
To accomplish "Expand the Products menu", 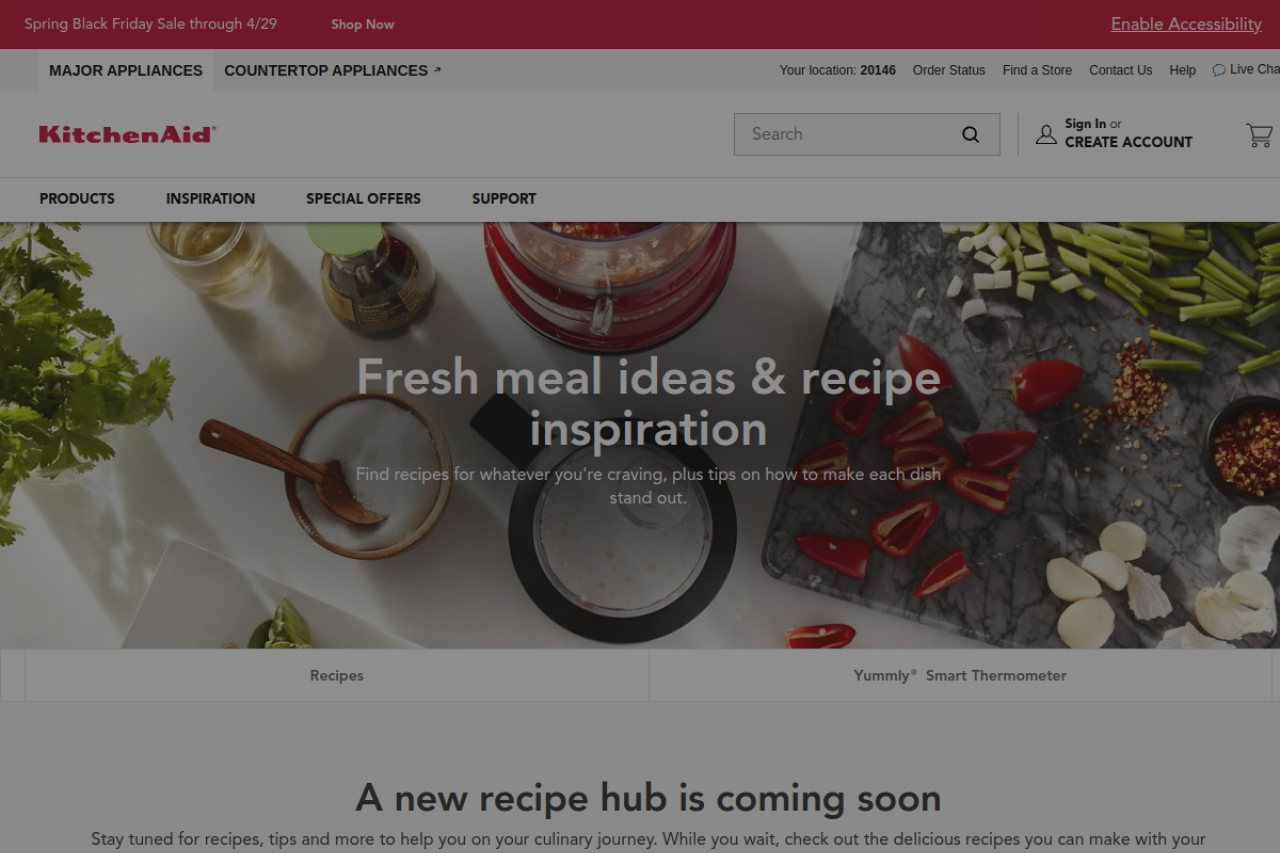I will [x=77, y=198].
